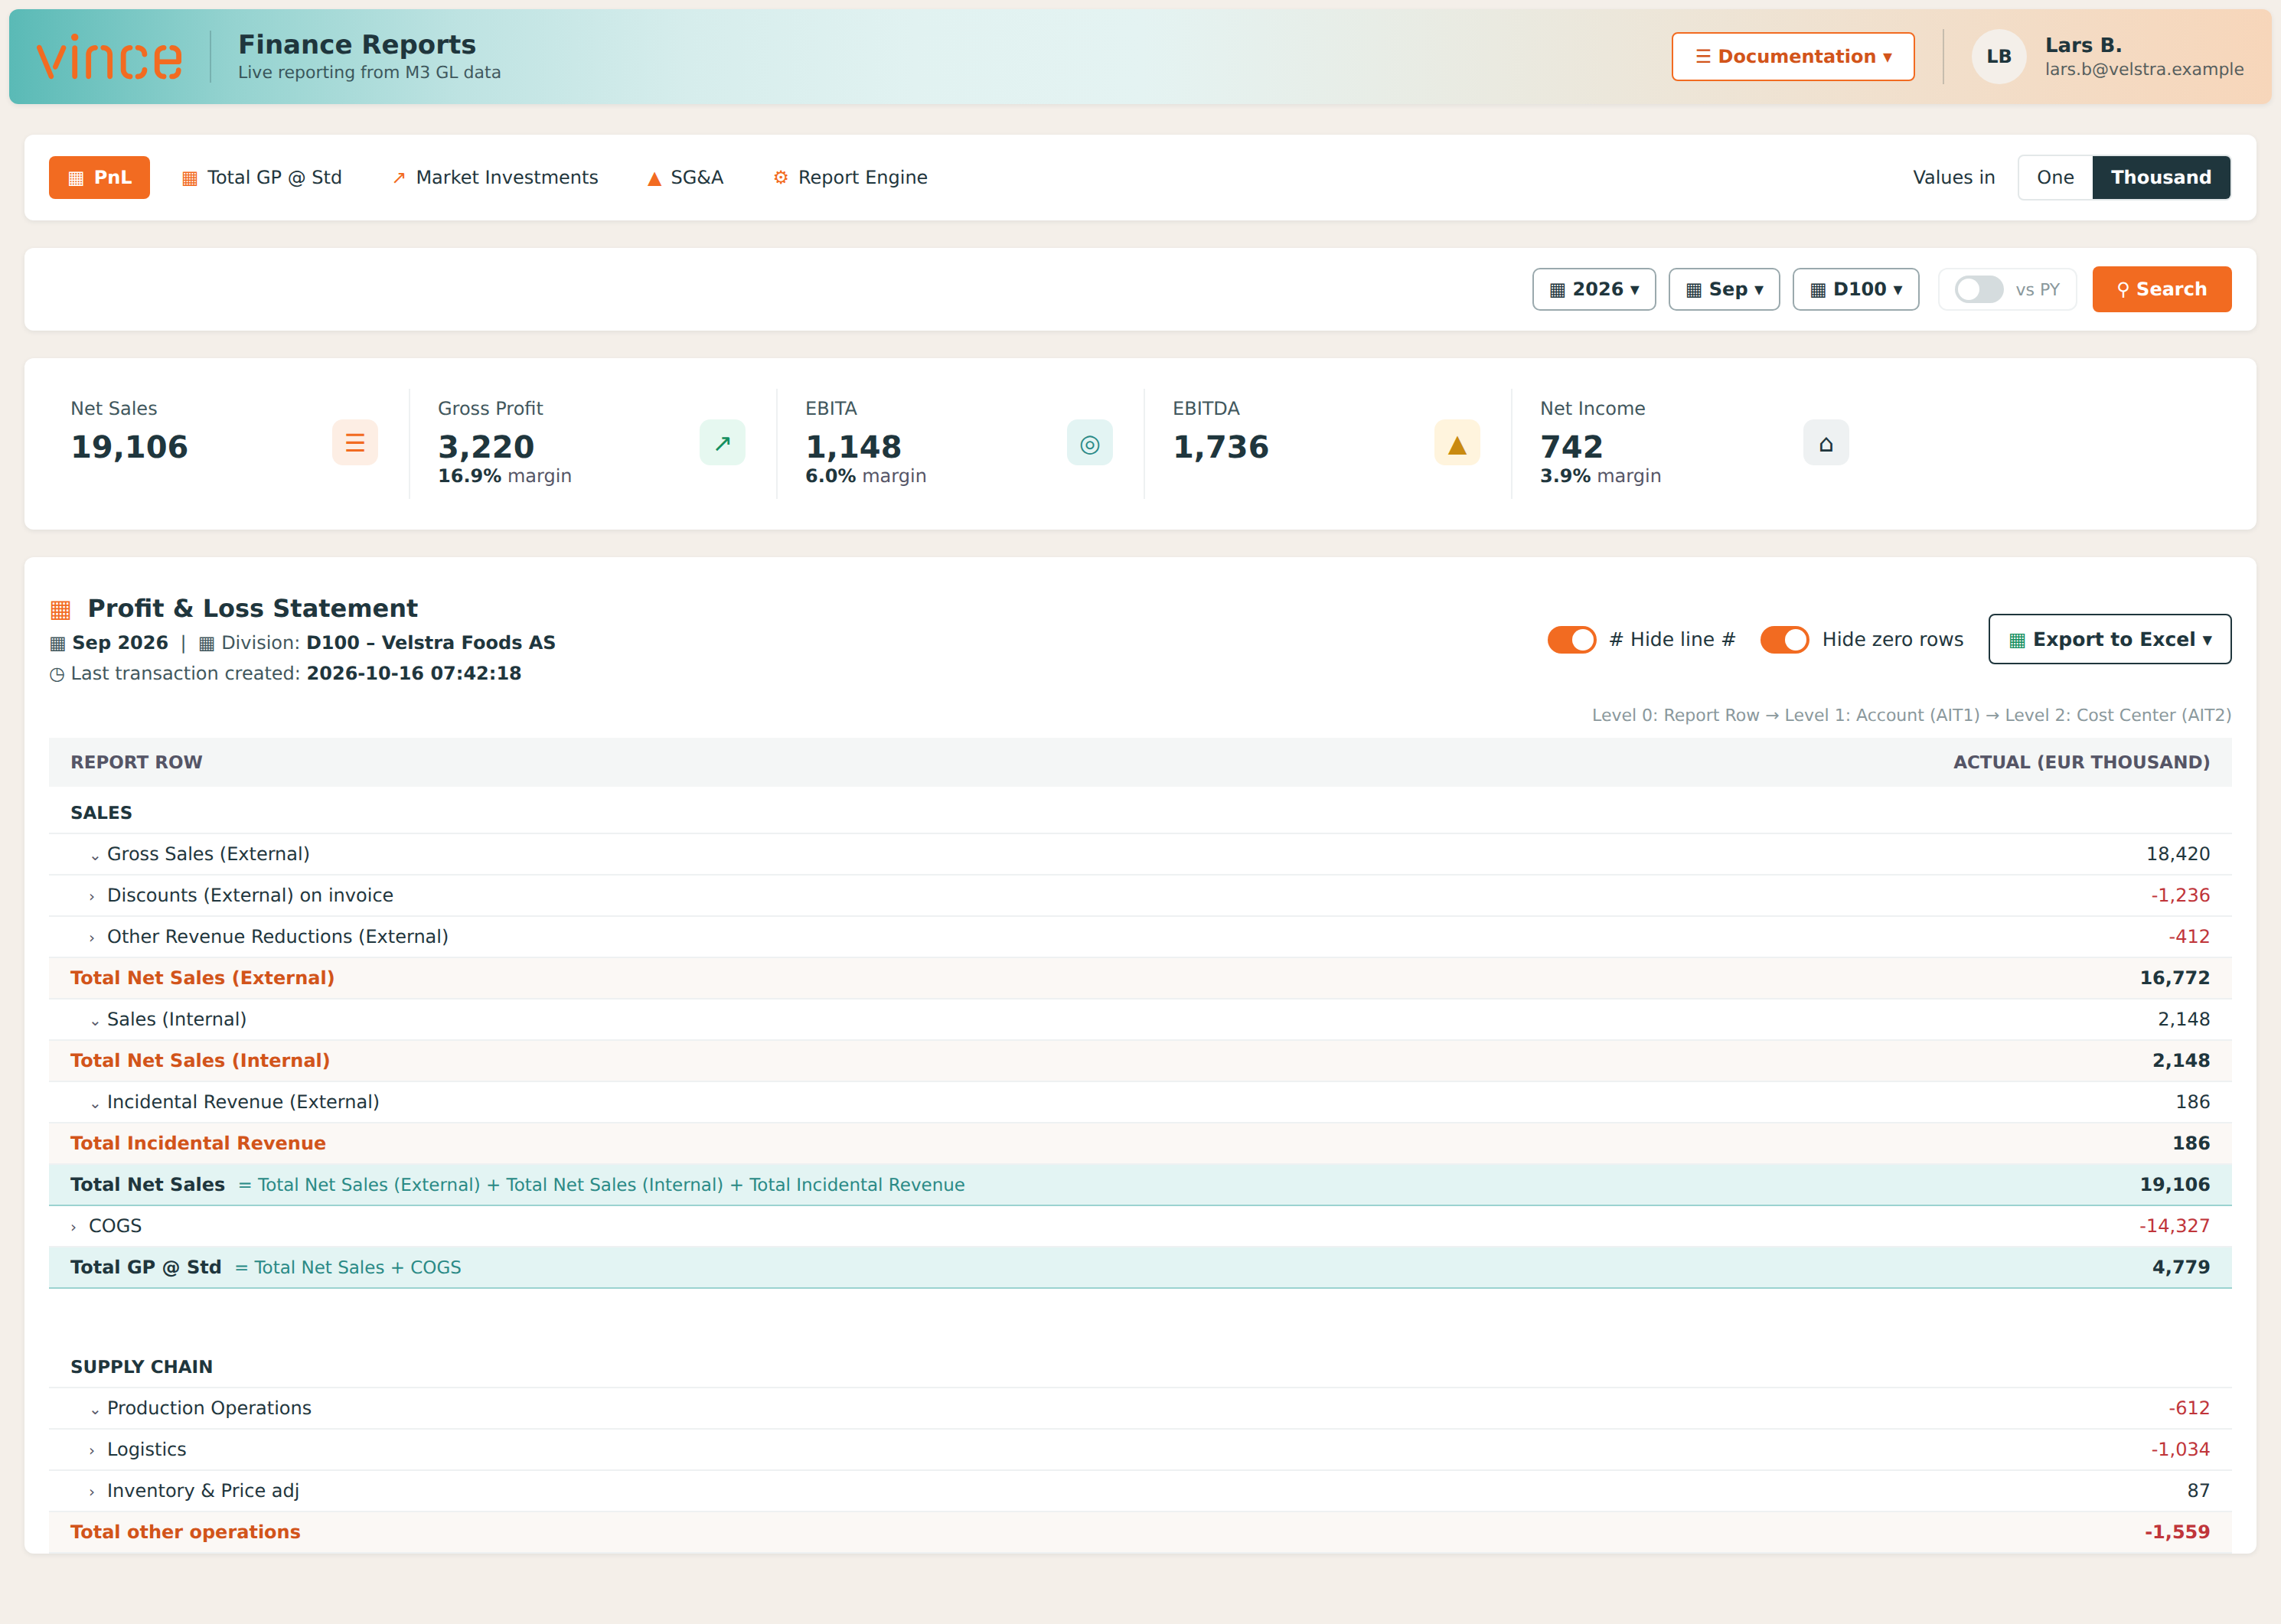Click the clock icon before Last transaction created
This screenshot has width=2281, height=1624.
click(x=57, y=675)
